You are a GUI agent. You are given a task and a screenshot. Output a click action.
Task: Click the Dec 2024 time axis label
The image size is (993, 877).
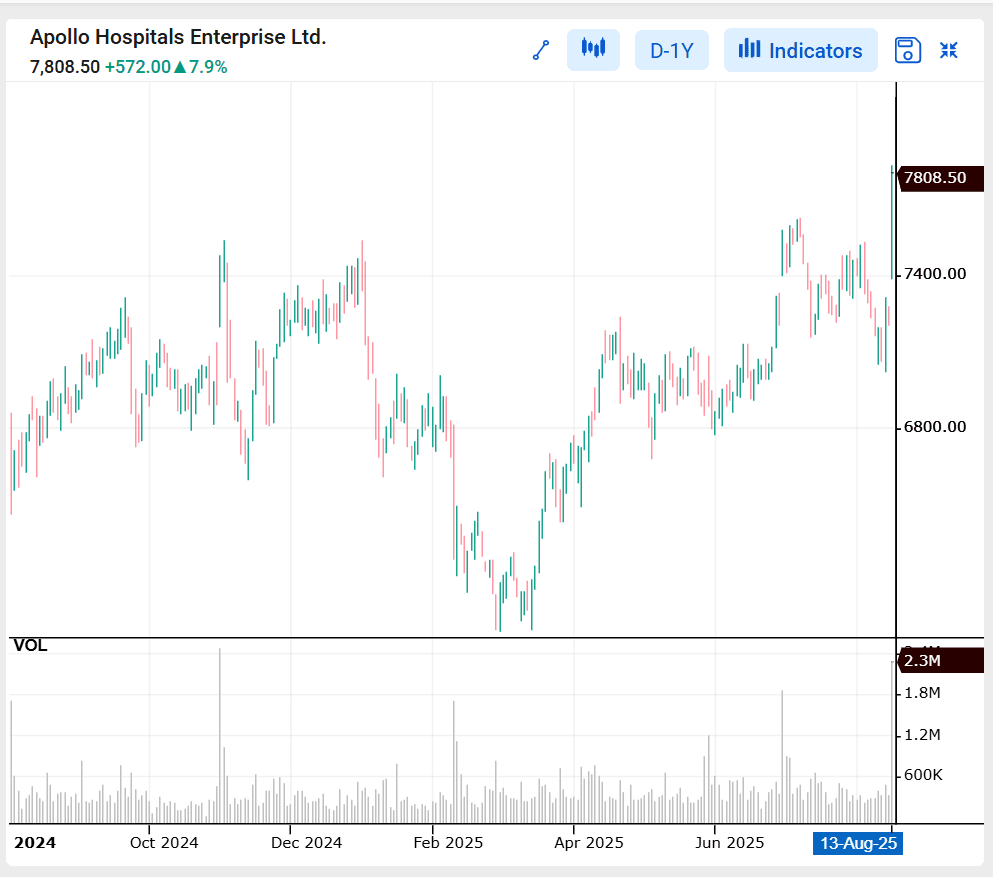[x=306, y=843]
